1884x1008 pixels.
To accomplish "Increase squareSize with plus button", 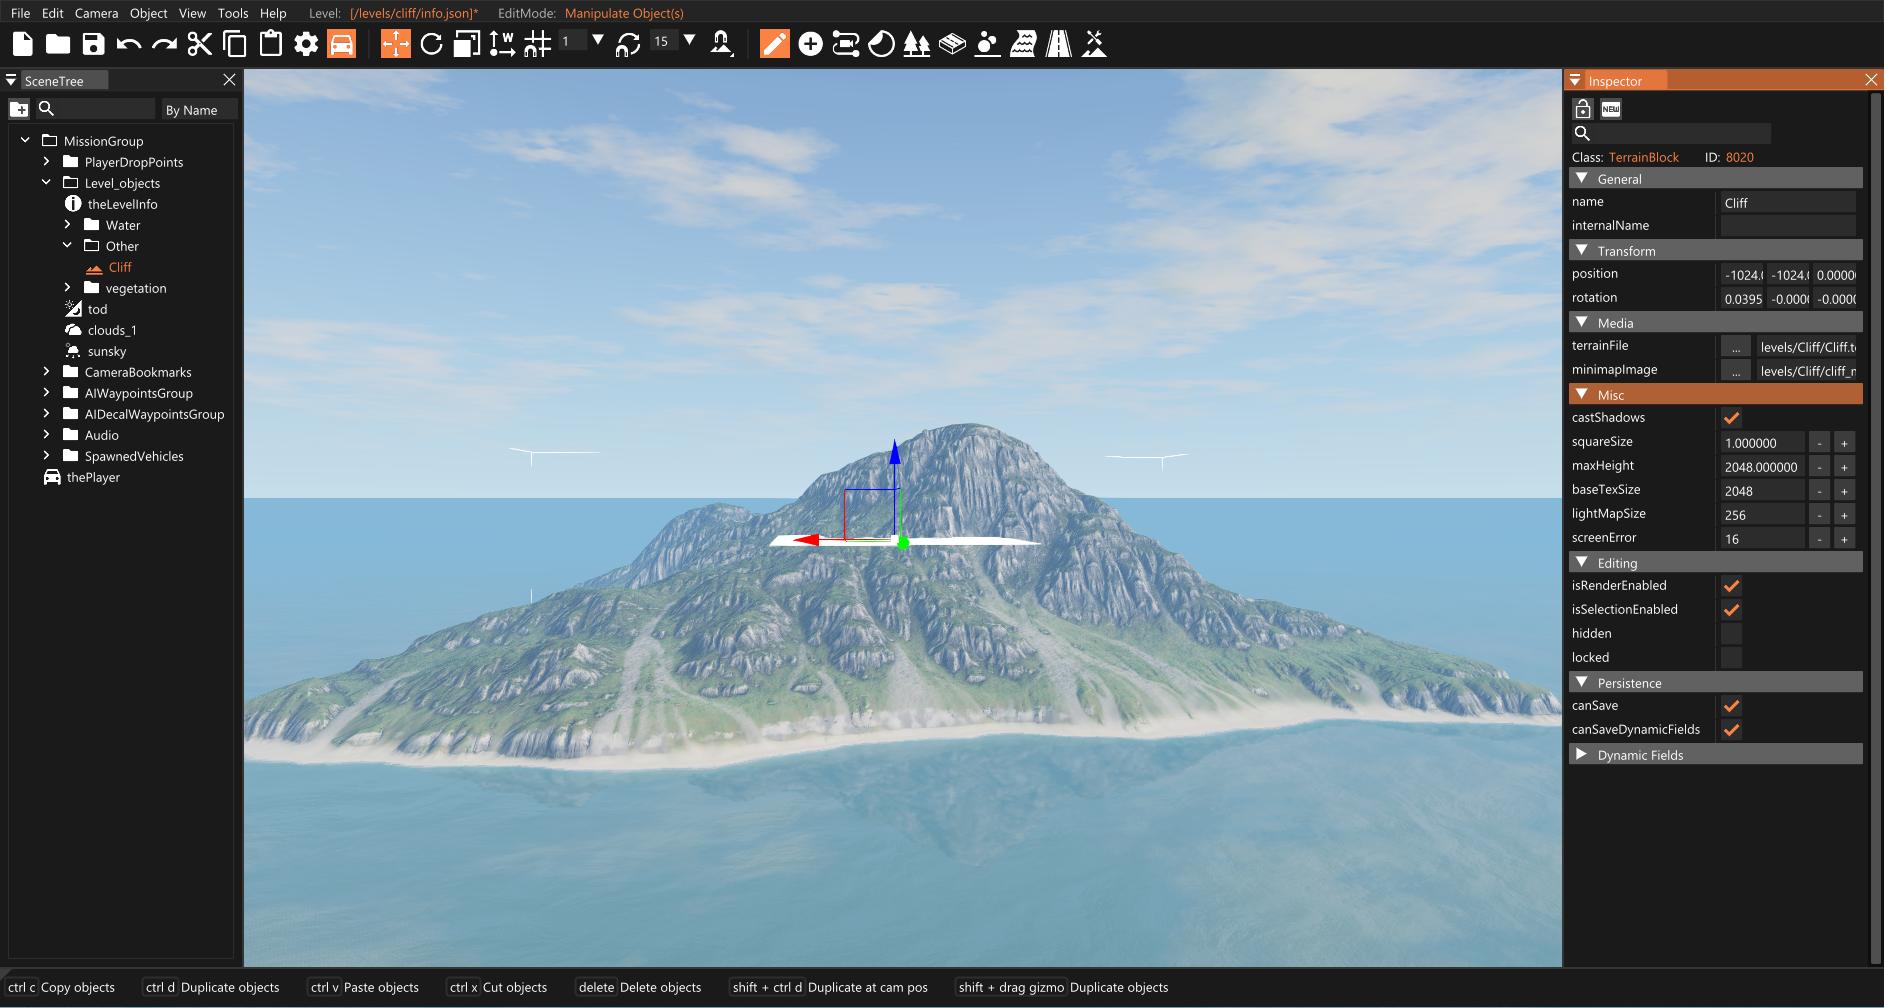I will point(1844,443).
